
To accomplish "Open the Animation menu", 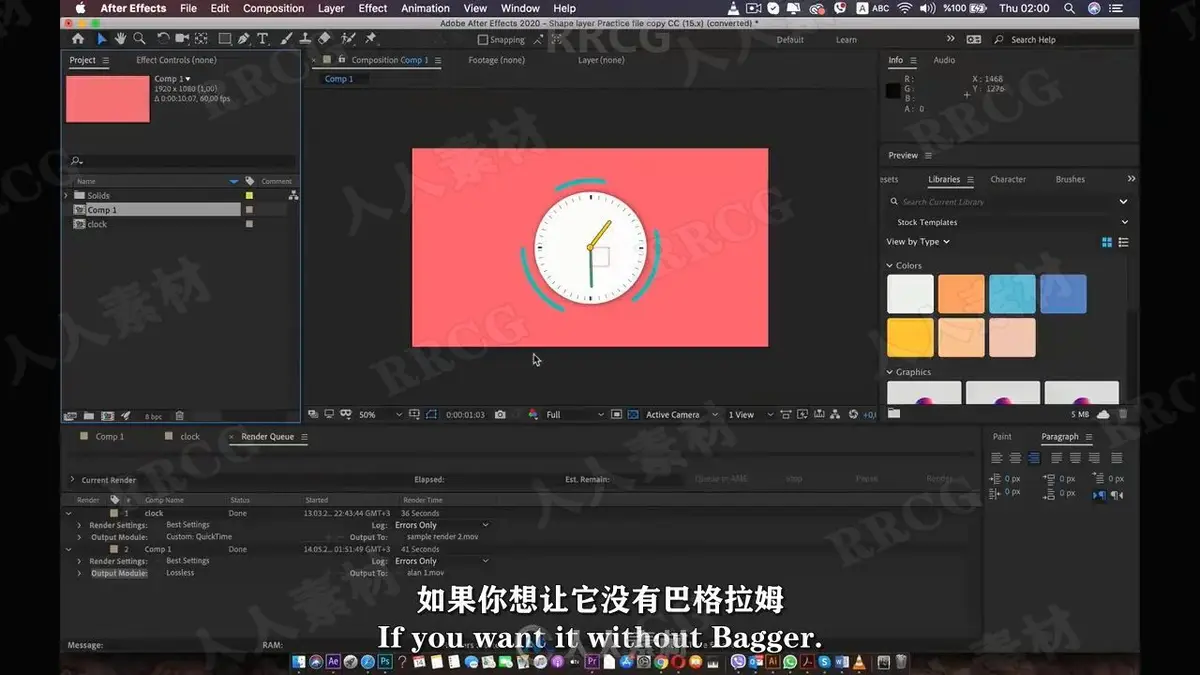I will pos(425,8).
